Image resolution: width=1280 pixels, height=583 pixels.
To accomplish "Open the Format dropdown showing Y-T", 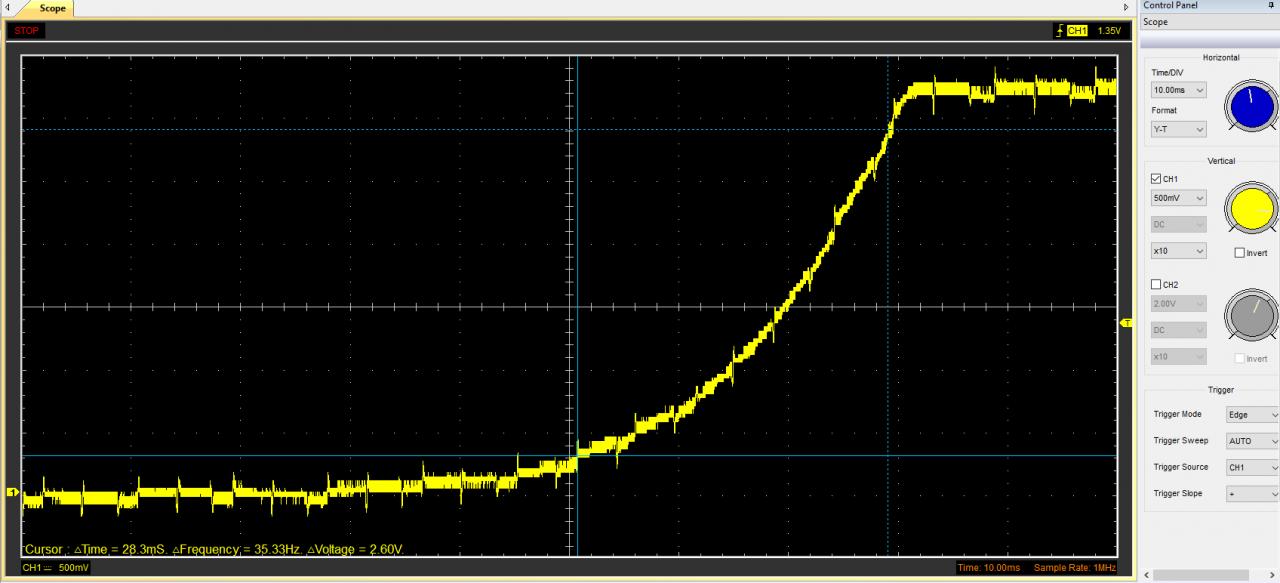I will click(x=1179, y=129).
